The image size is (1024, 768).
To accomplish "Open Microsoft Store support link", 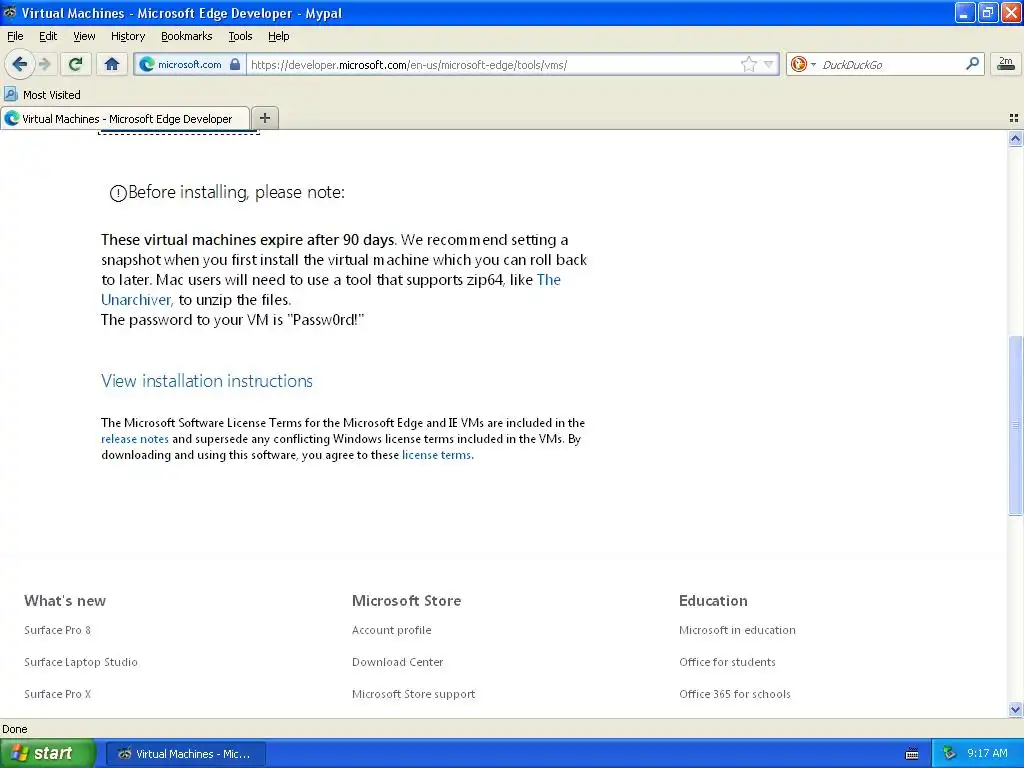I will [x=413, y=694].
